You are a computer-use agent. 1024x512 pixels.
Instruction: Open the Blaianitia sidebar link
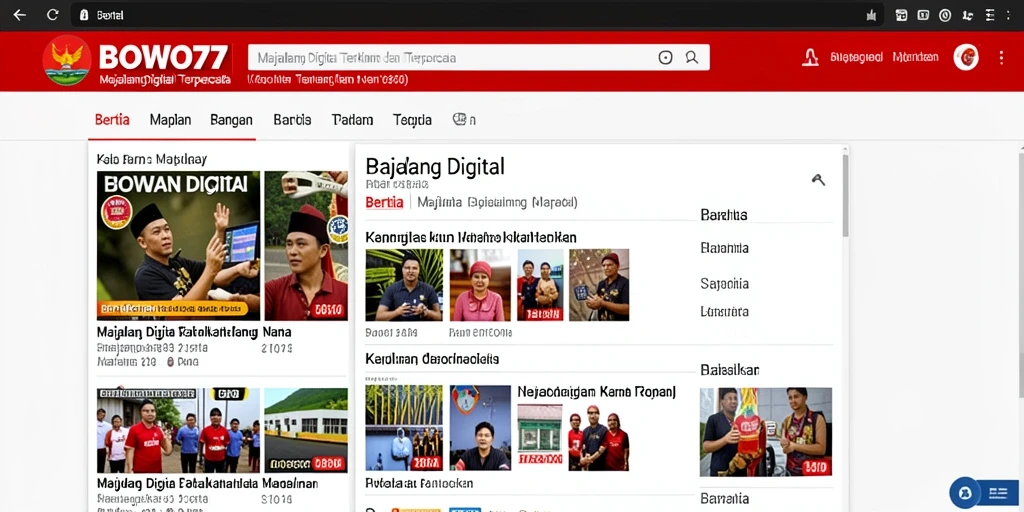[x=724, y=248]
